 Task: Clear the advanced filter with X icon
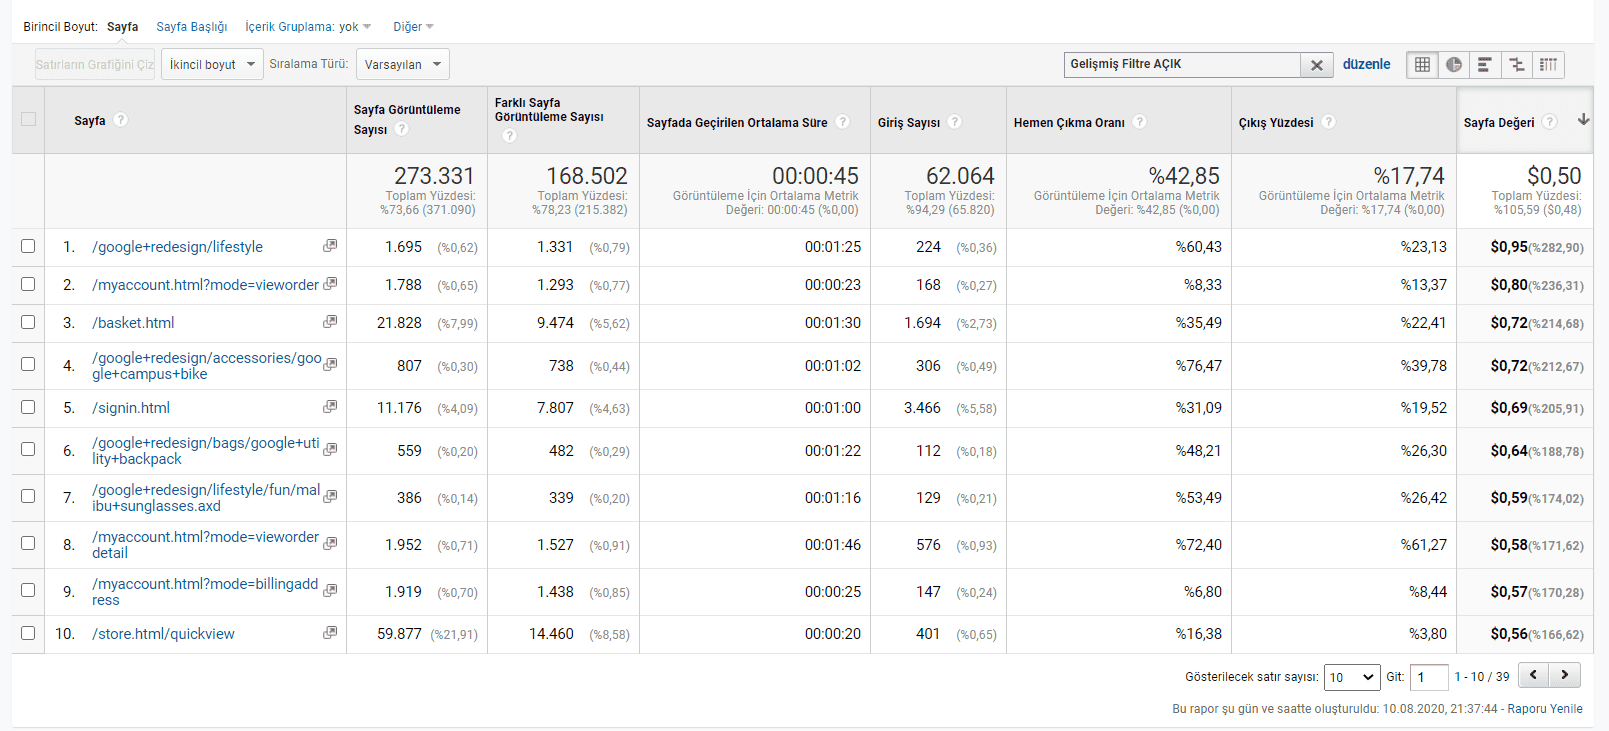pos(1317,65)
